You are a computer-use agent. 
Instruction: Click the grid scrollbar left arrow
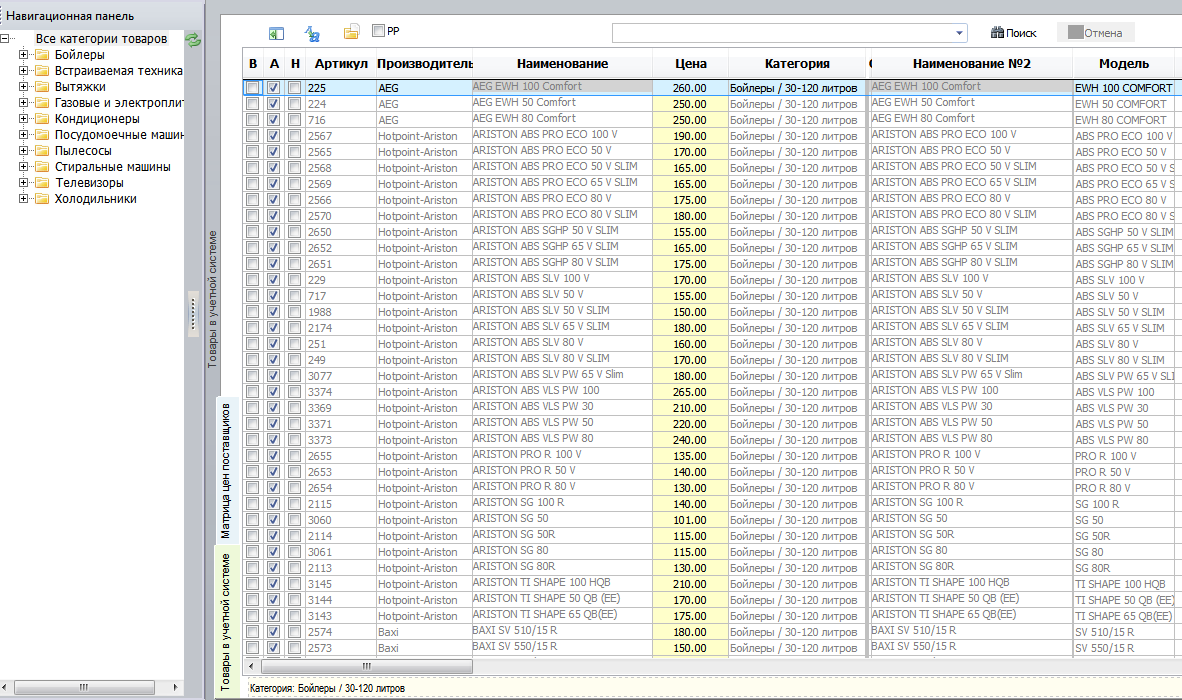coord(252,666)
